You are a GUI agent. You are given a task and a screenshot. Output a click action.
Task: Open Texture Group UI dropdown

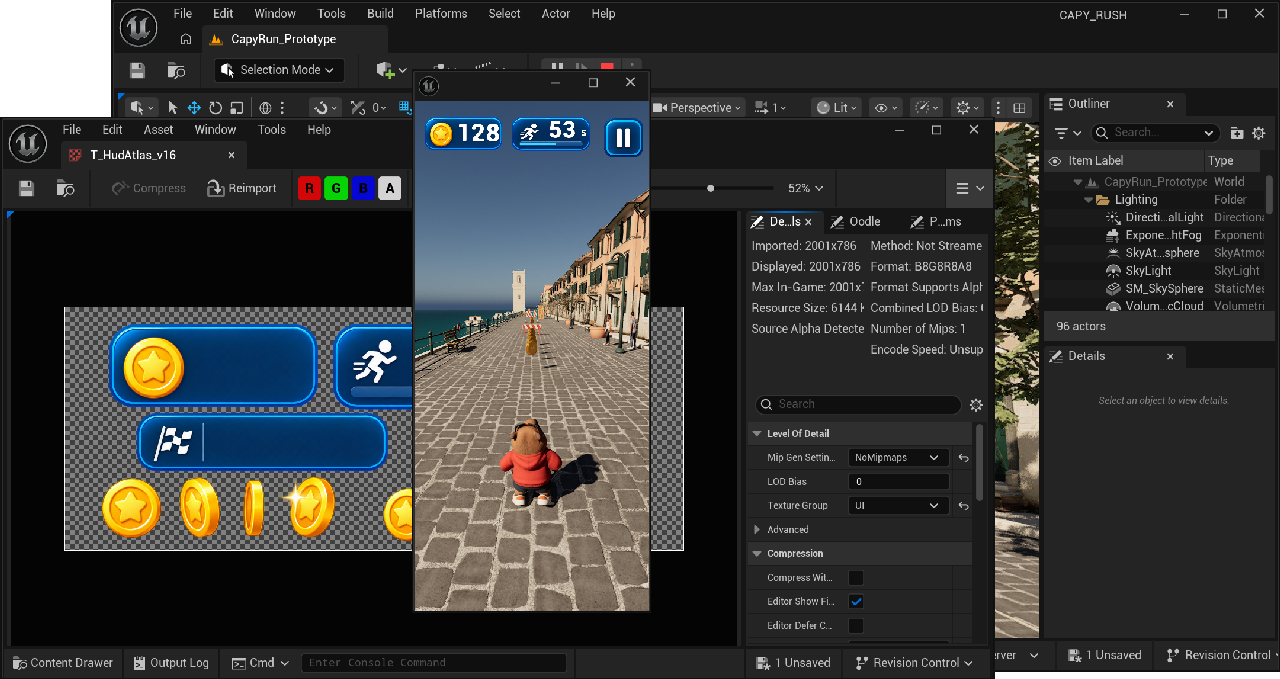[x=898, y=505]
